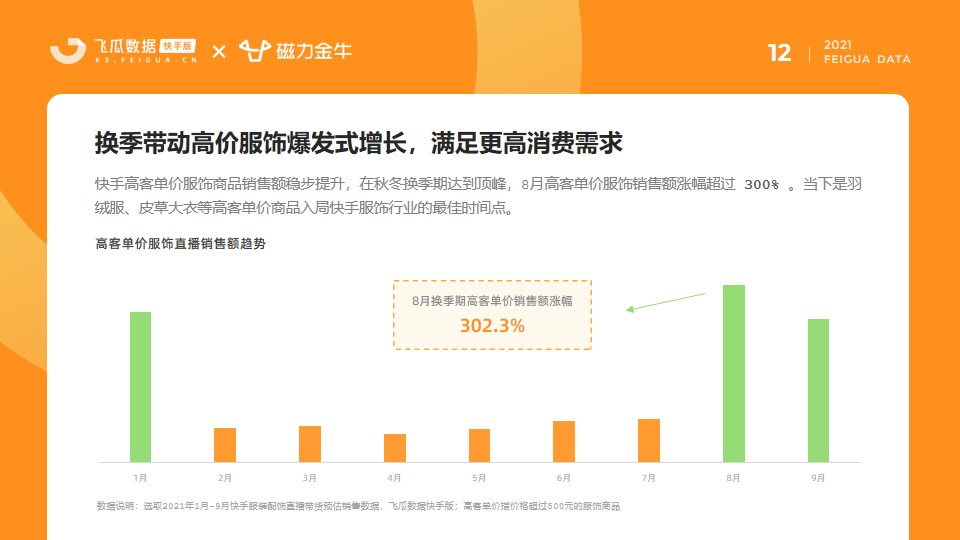Viewport: 960px width, 540px height.
Task: Click the page number 12
Action: [779, 53]
